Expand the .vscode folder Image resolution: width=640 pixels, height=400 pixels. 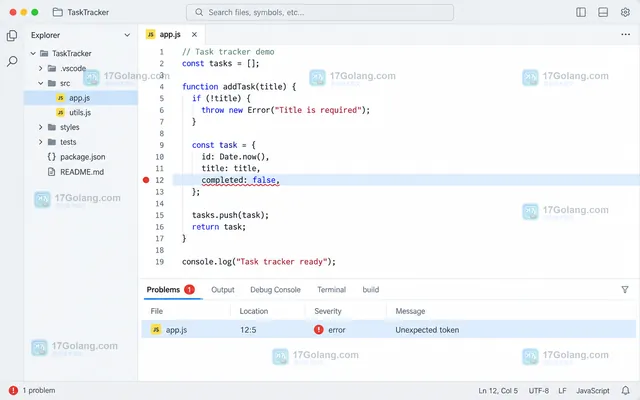pyautogui.click(x=40, y=68)
